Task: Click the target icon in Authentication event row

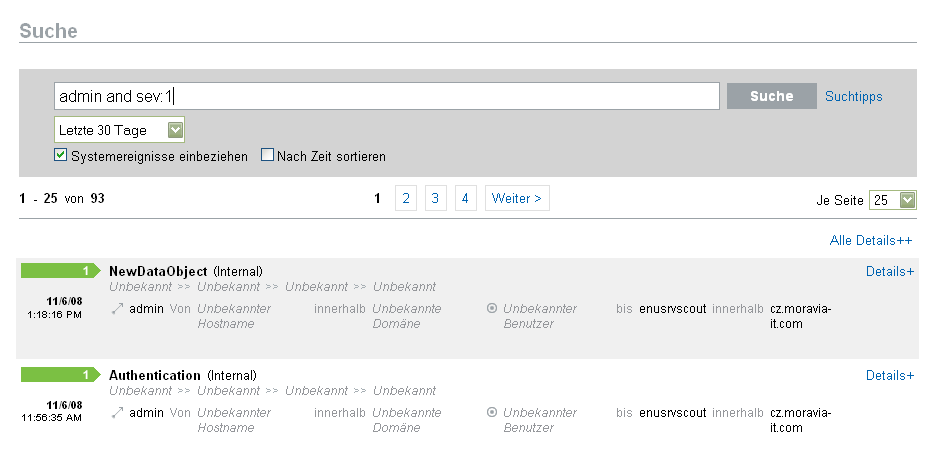Action: pyautogui.click(x=492, y=413)
